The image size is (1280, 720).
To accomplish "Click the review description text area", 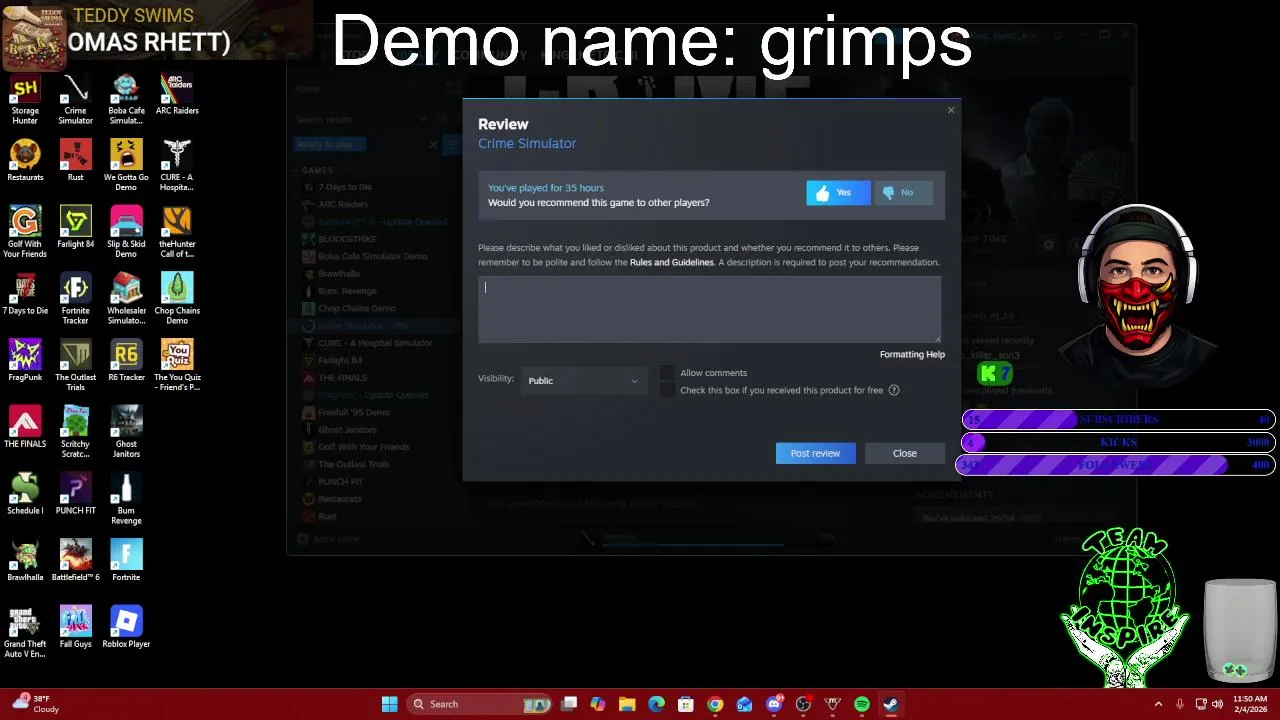I will pos(709,308).
